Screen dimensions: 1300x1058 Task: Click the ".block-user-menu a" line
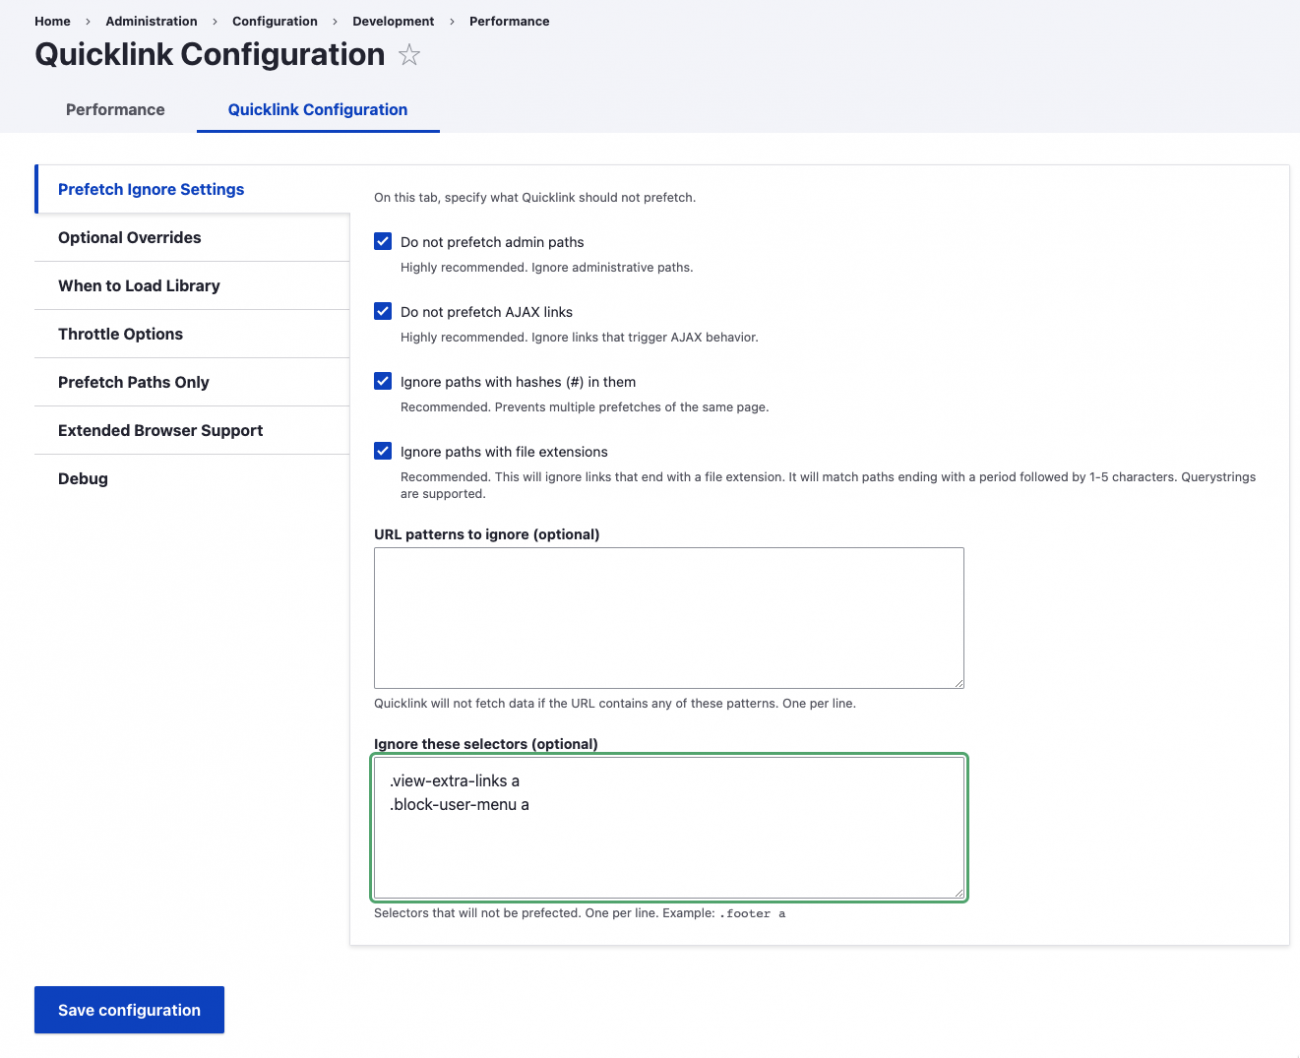[460, 805]
